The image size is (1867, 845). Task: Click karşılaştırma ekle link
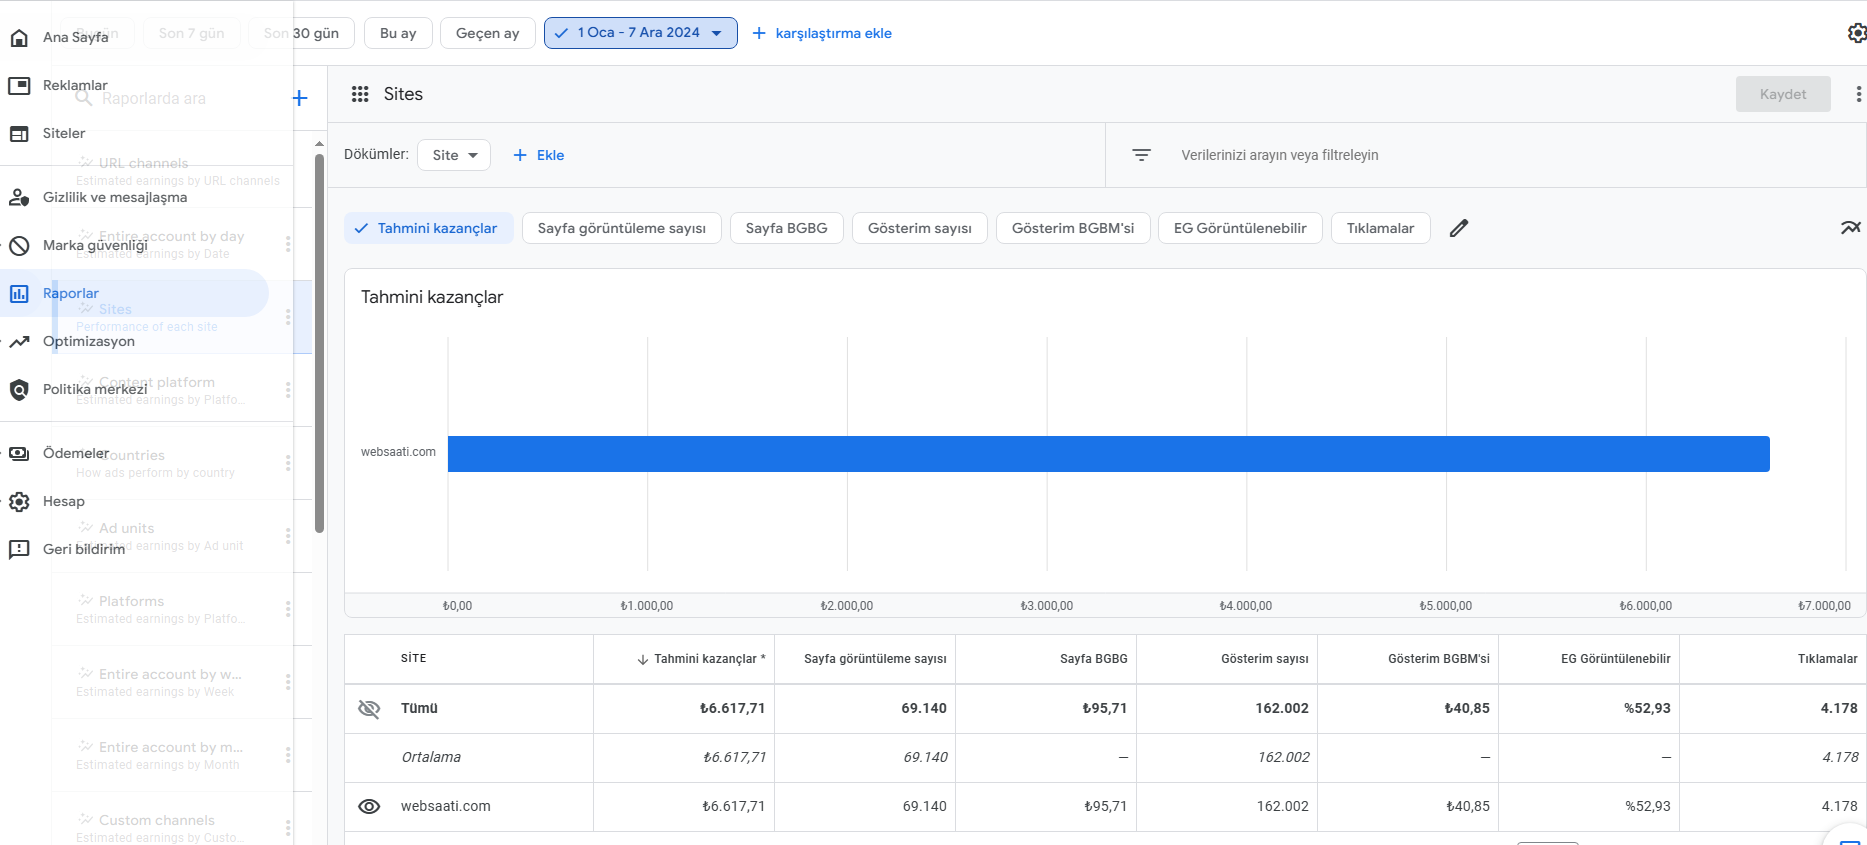tap(822, 33)
